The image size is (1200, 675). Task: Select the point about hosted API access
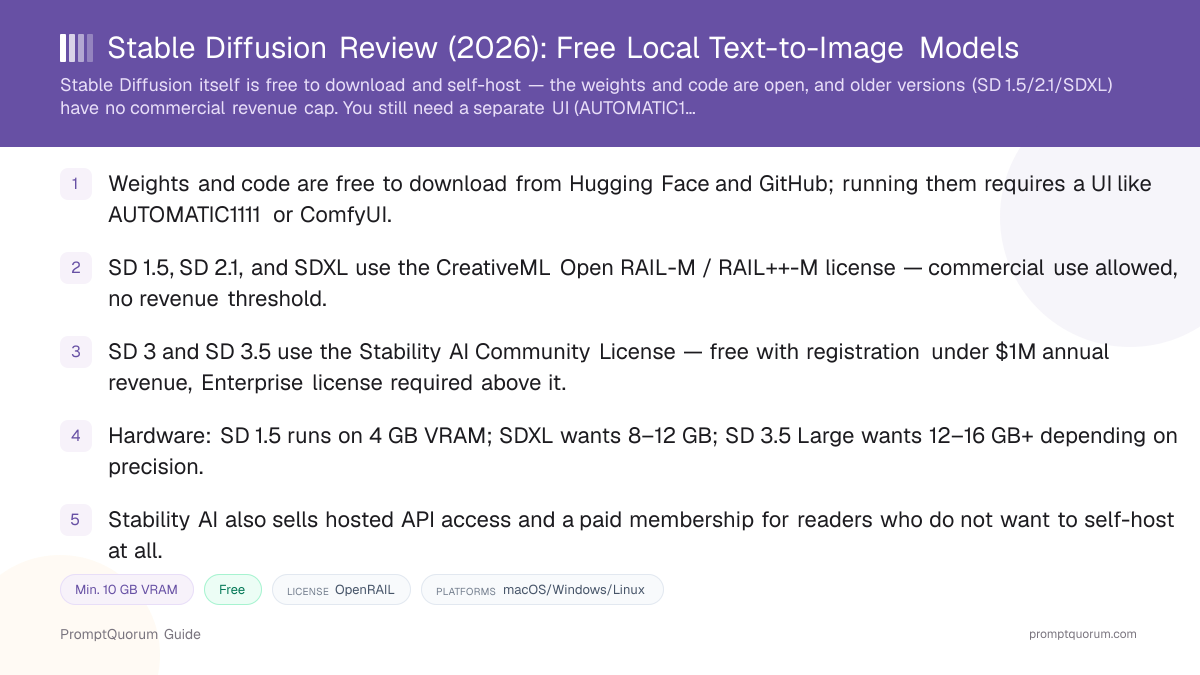coord(641,535)
